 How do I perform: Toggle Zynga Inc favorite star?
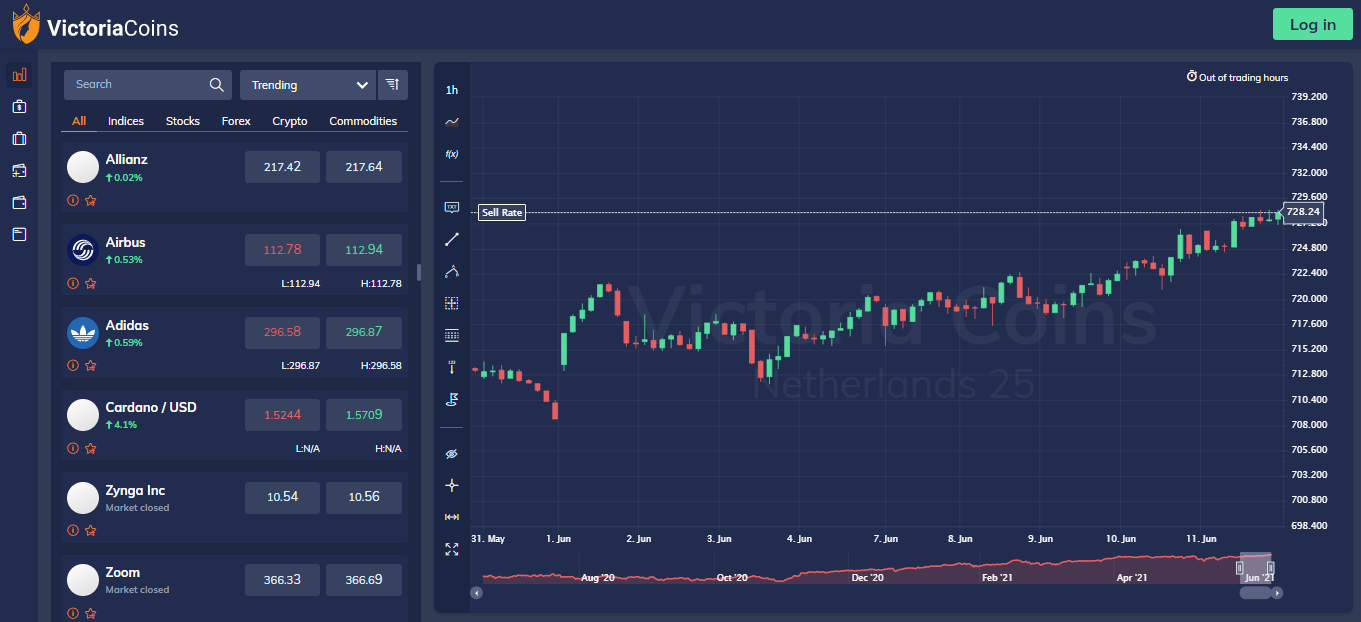pyautogui.click(x=90, y=530)
